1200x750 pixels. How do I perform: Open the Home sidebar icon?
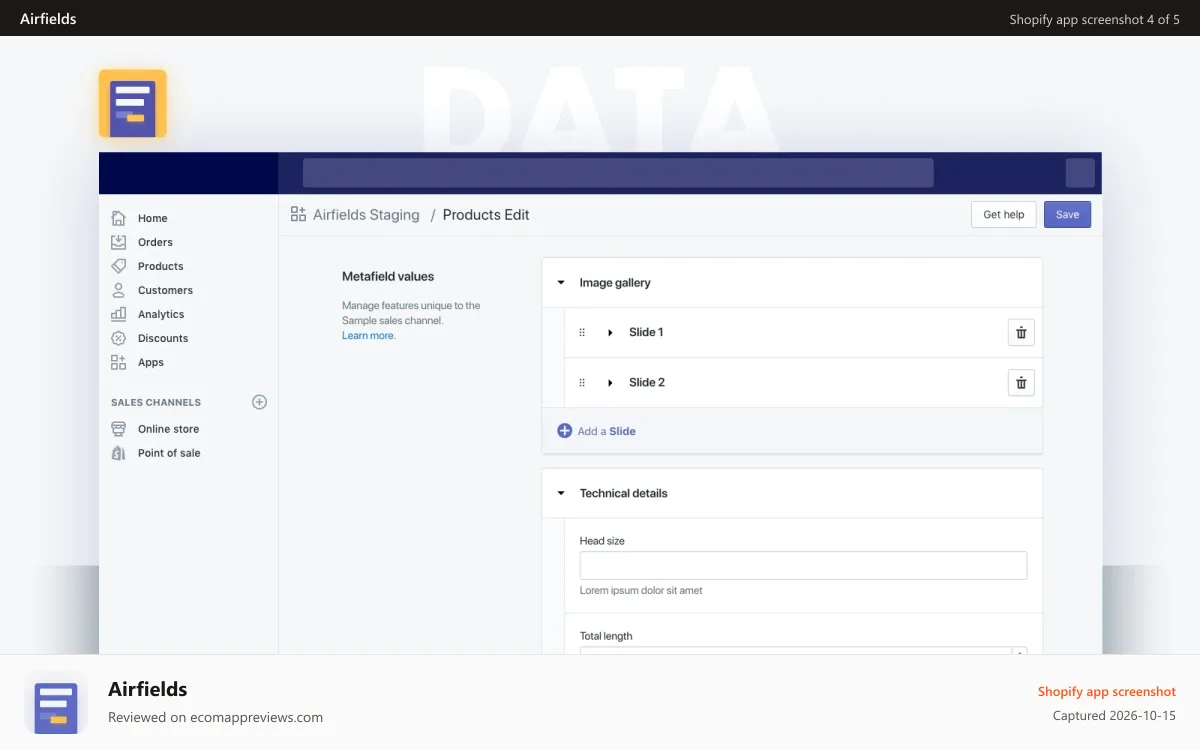[x=119, y=218]
